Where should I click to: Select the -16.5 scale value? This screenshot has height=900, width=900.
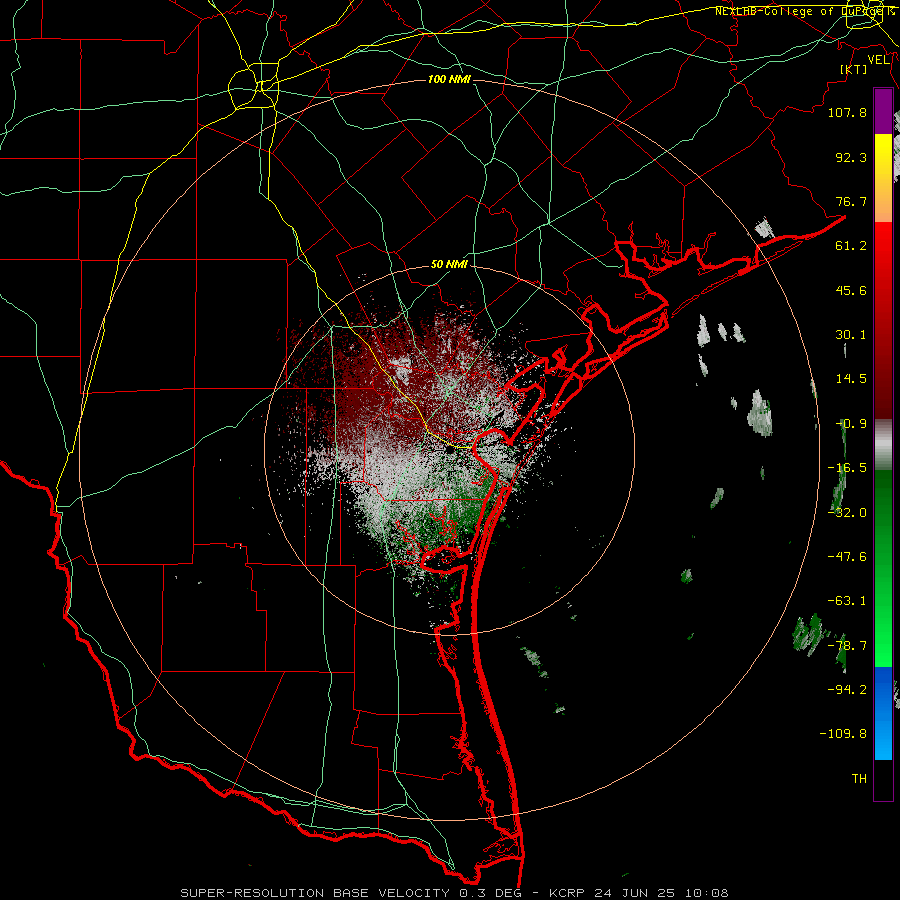pos(847,468)
